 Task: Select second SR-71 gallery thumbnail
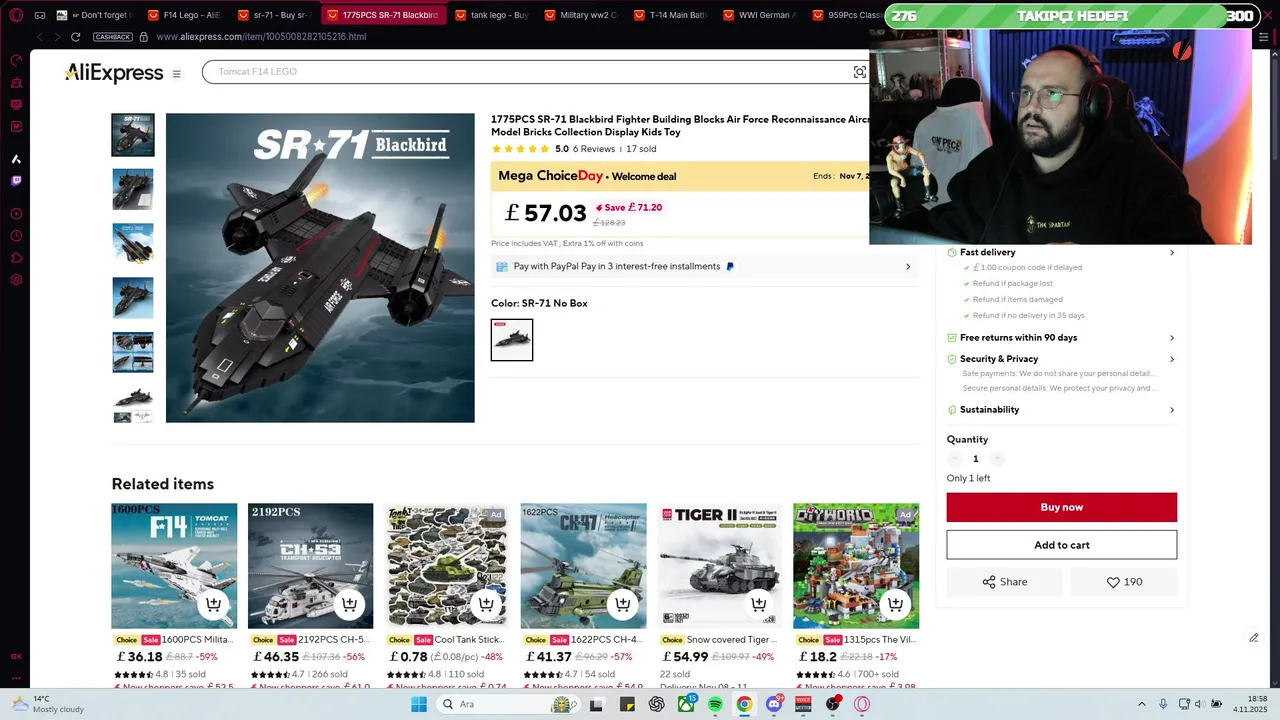[133, 190]
